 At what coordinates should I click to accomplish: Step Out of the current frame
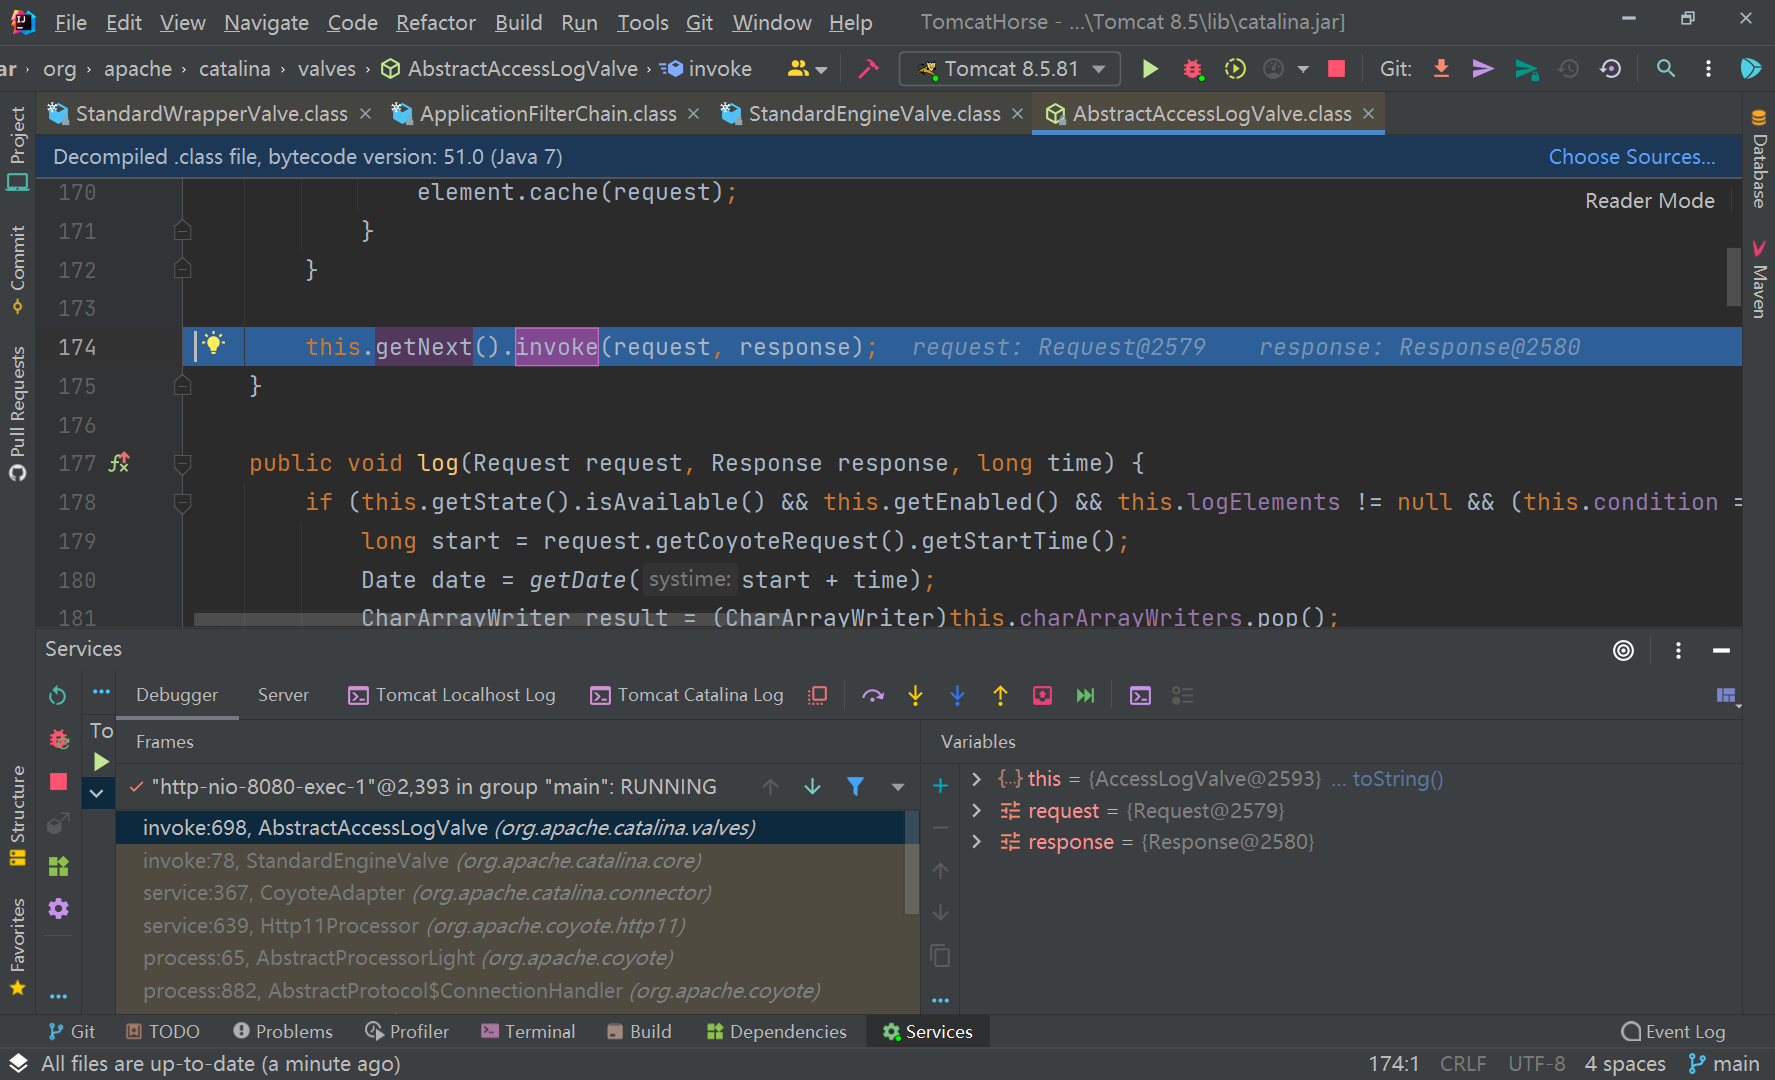(x=1000, y=695)
